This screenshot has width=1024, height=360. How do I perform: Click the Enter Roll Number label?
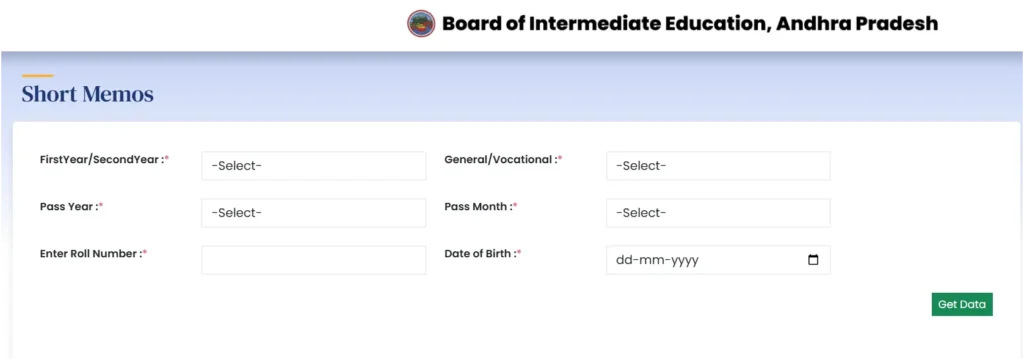coord(93,254)
